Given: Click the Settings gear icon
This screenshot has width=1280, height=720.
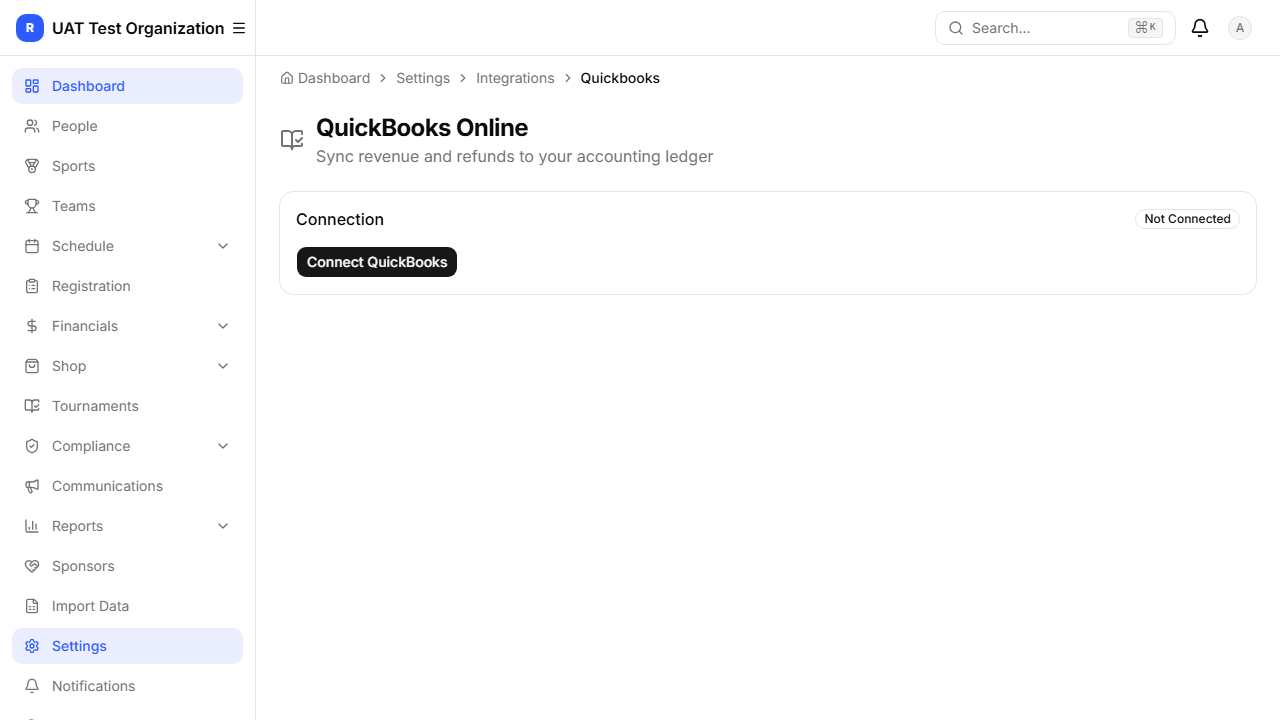Looking at the screenshot, I should (32, 646).
